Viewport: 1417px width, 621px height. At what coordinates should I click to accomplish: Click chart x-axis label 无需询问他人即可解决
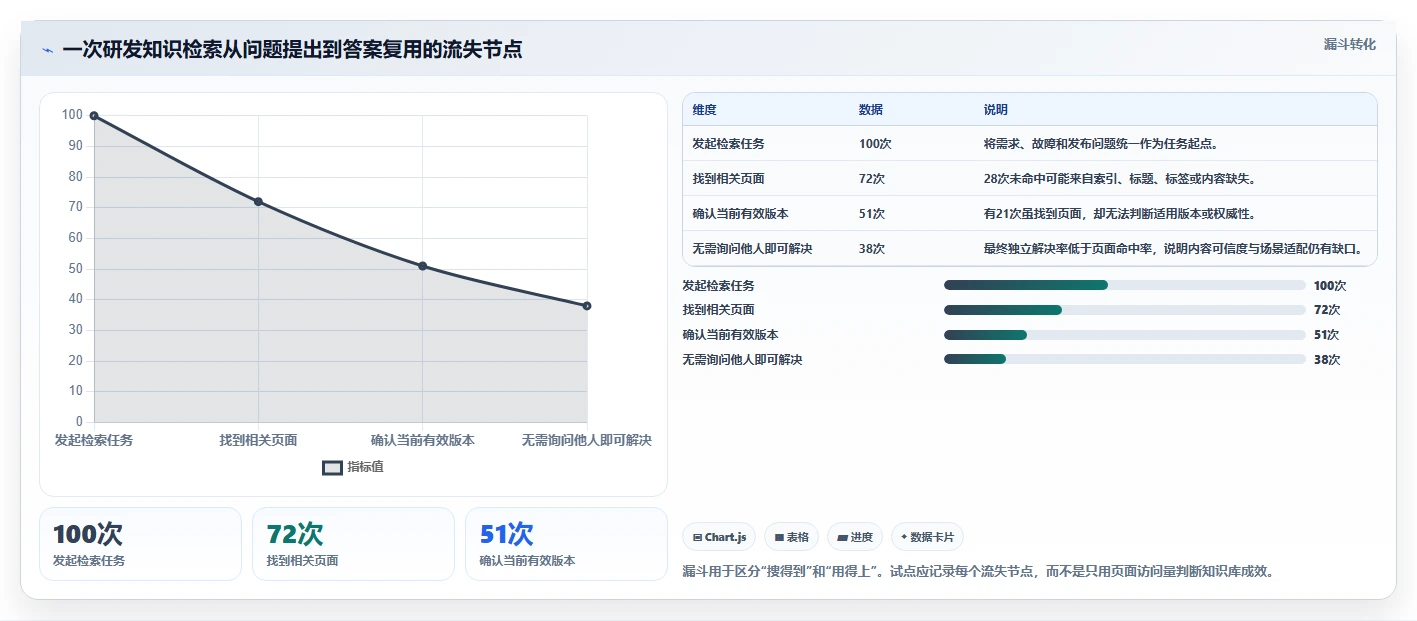[587, 441]
